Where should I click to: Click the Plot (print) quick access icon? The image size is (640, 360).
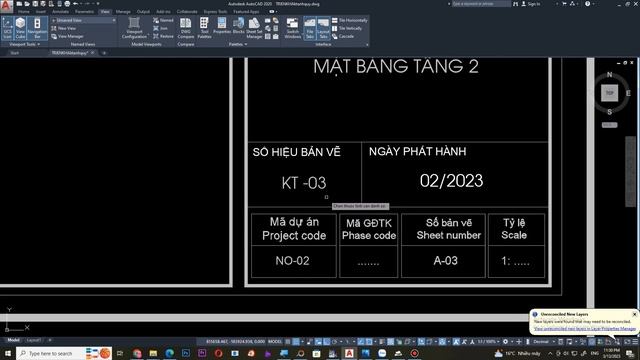pos(67,4)
